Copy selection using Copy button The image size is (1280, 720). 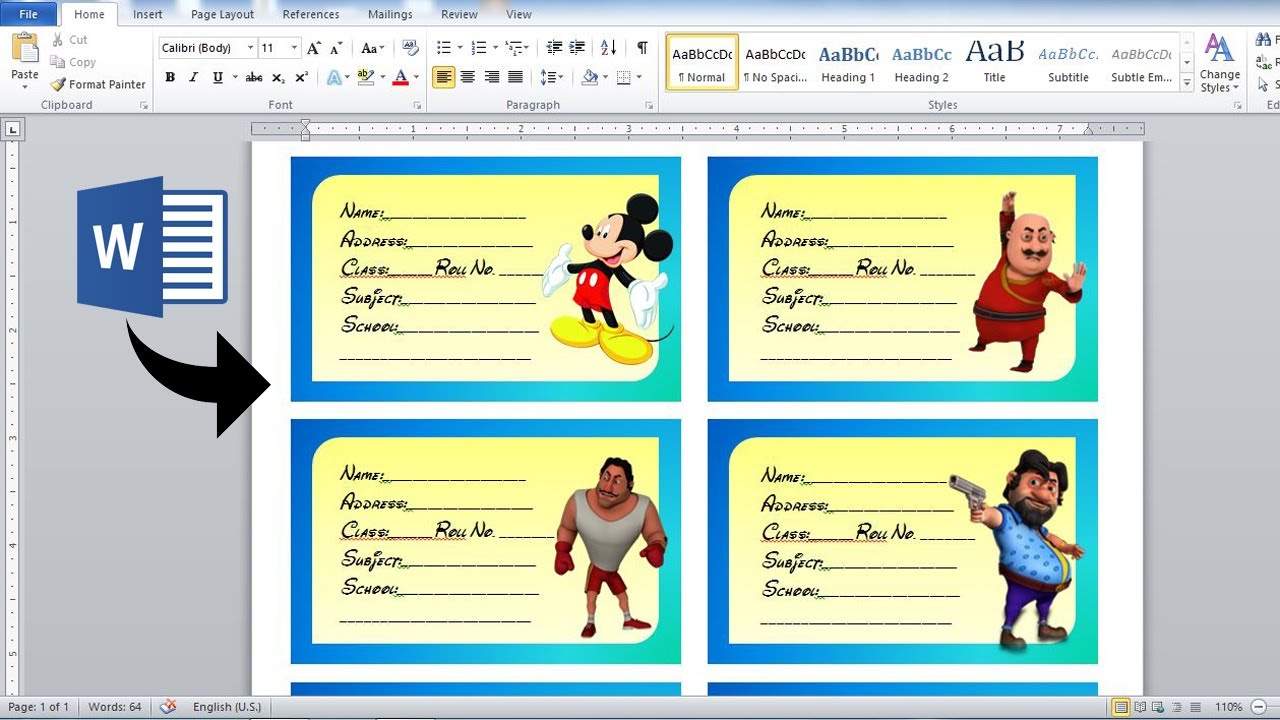[x=73, y=62]
